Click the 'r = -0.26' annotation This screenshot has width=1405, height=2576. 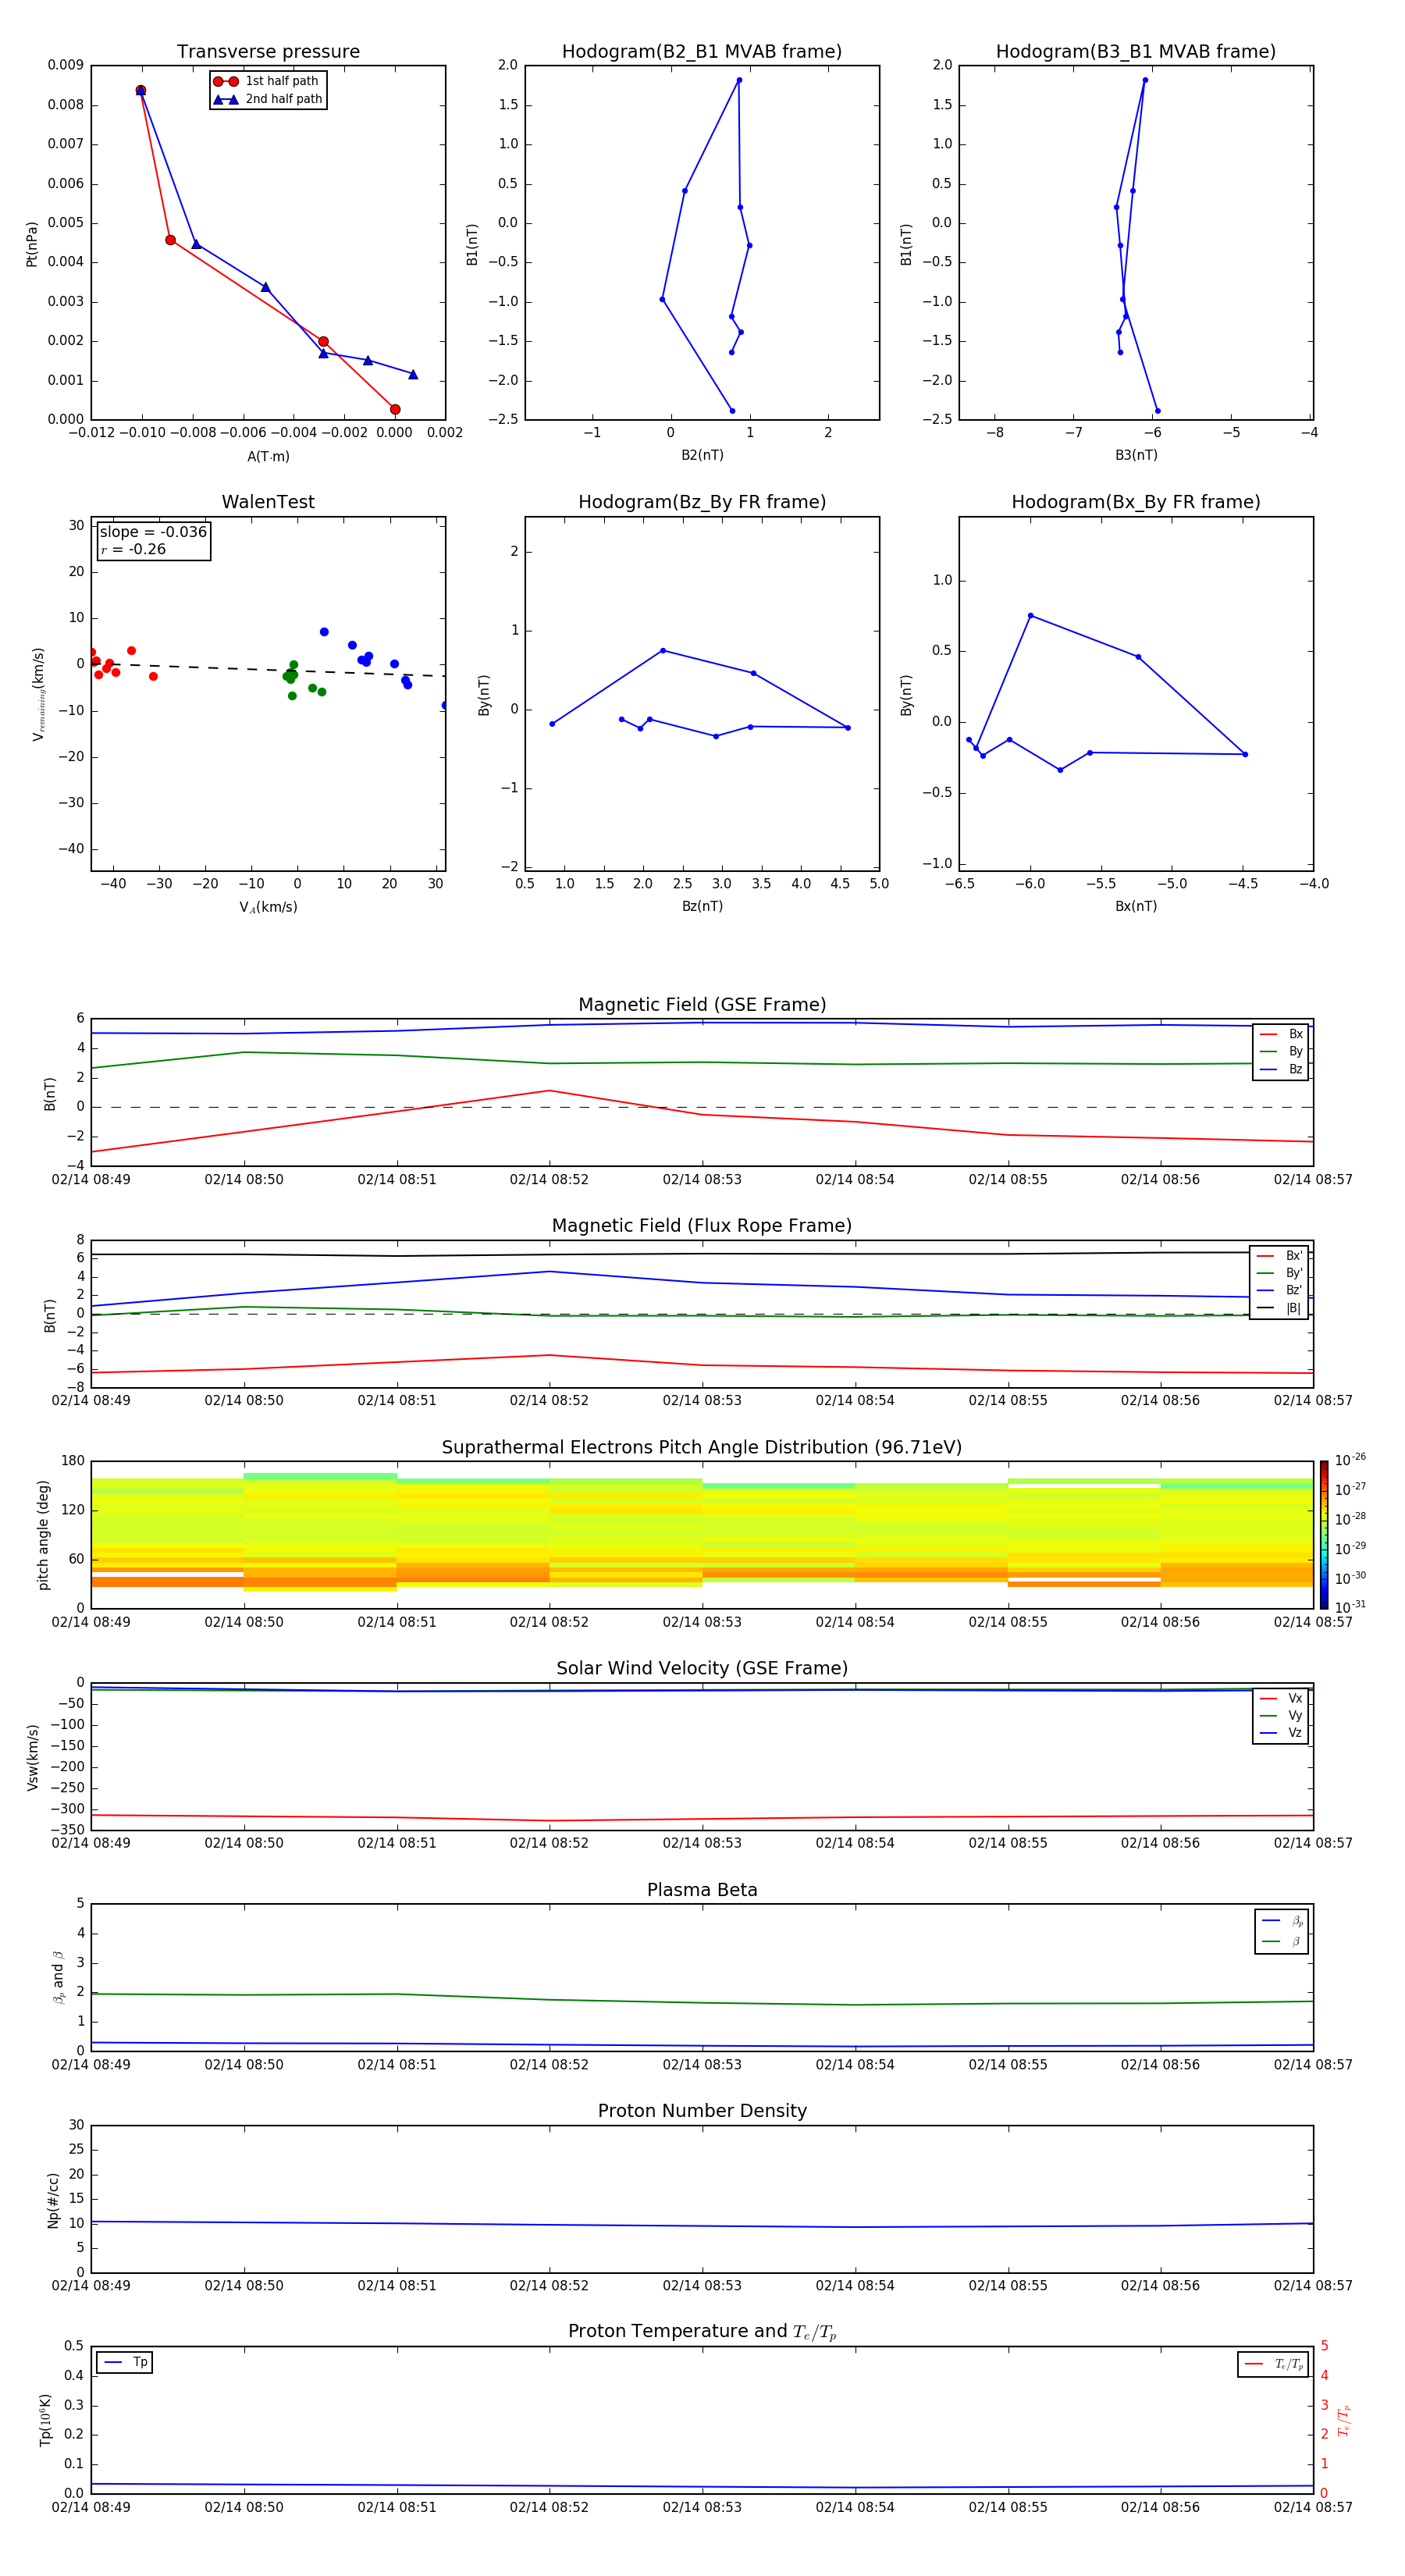point(133,549)
